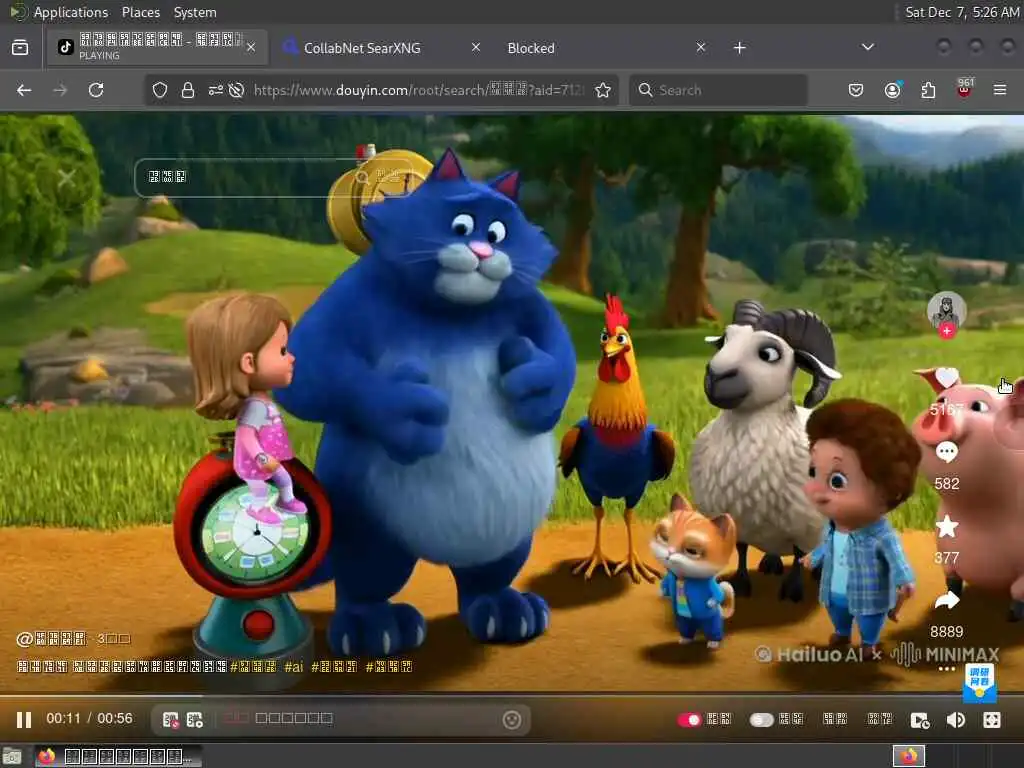Click the 8889 share count
Screen dimensions: 1024x768
946,632
